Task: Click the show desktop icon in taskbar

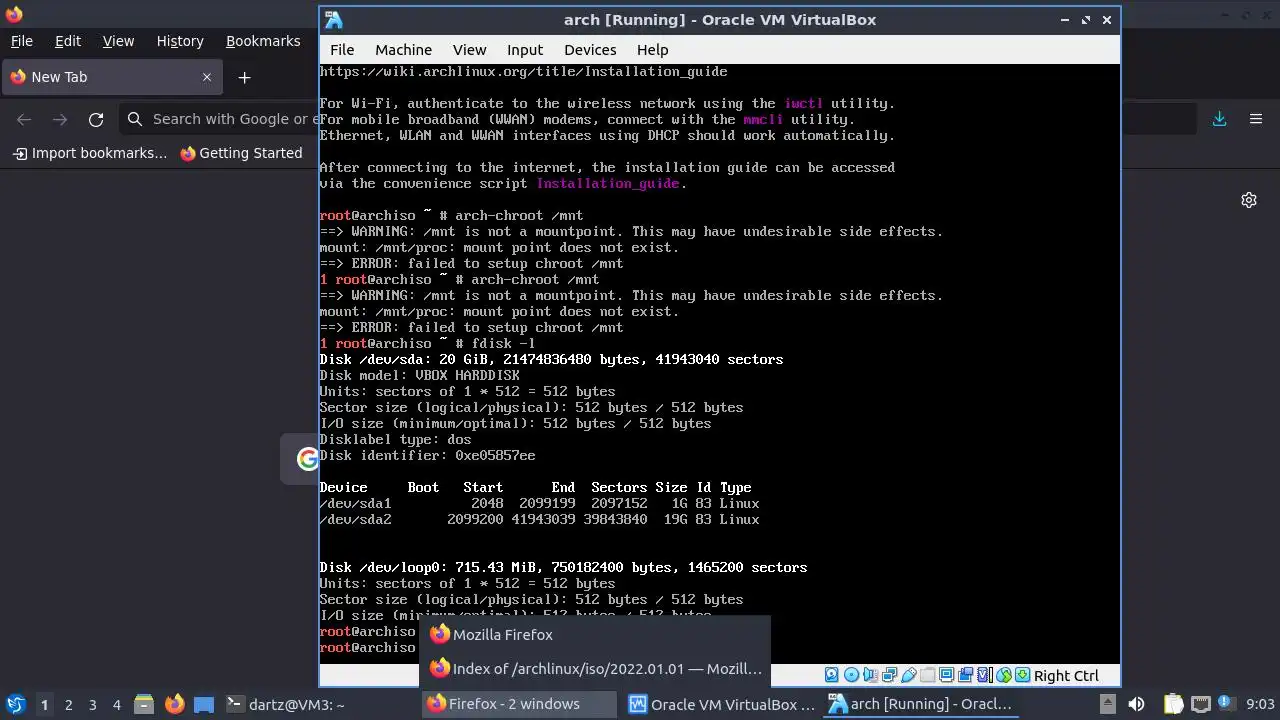Action: pos(204,704)
